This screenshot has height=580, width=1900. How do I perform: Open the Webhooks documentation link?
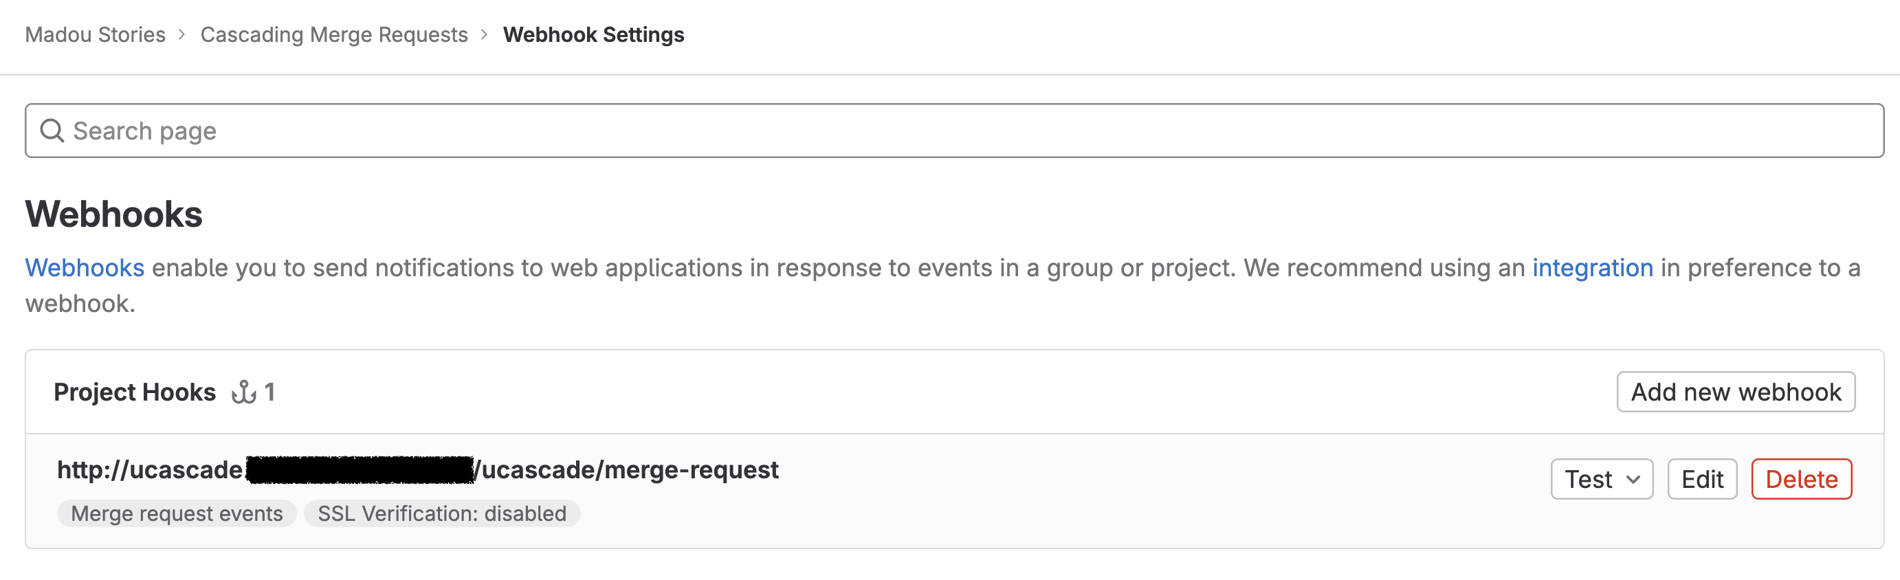tap(85, 268)
